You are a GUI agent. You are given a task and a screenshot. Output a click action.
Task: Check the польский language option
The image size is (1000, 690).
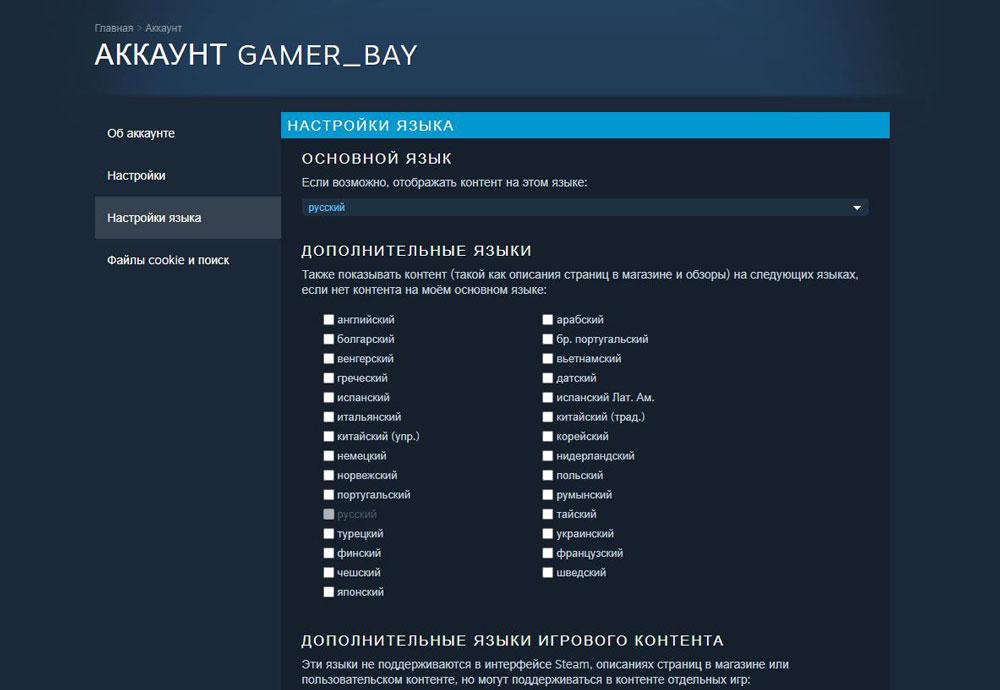tap(548, 476)
